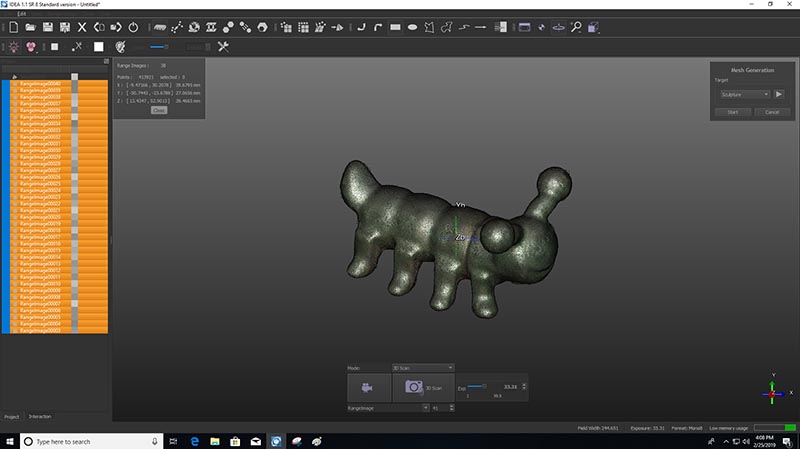Open the RangeImage dropdown below scan buttons
800x449 pixels.
point(388,408)
